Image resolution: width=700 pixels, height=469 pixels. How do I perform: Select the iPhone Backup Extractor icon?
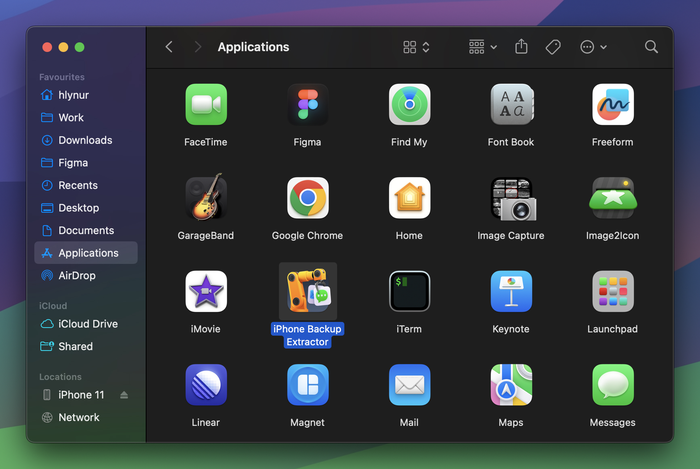coord(308,291)
